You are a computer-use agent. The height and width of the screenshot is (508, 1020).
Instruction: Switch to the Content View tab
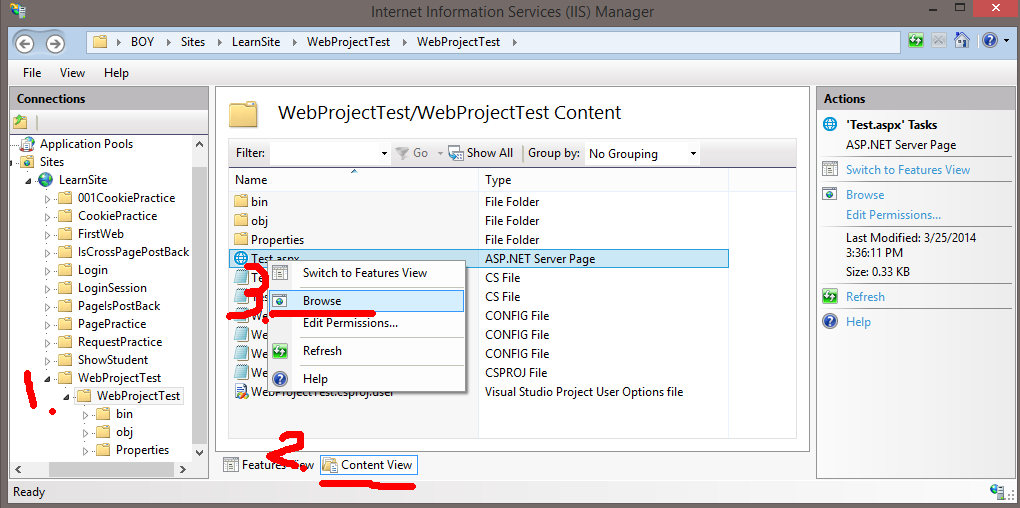tap(369, 465)
